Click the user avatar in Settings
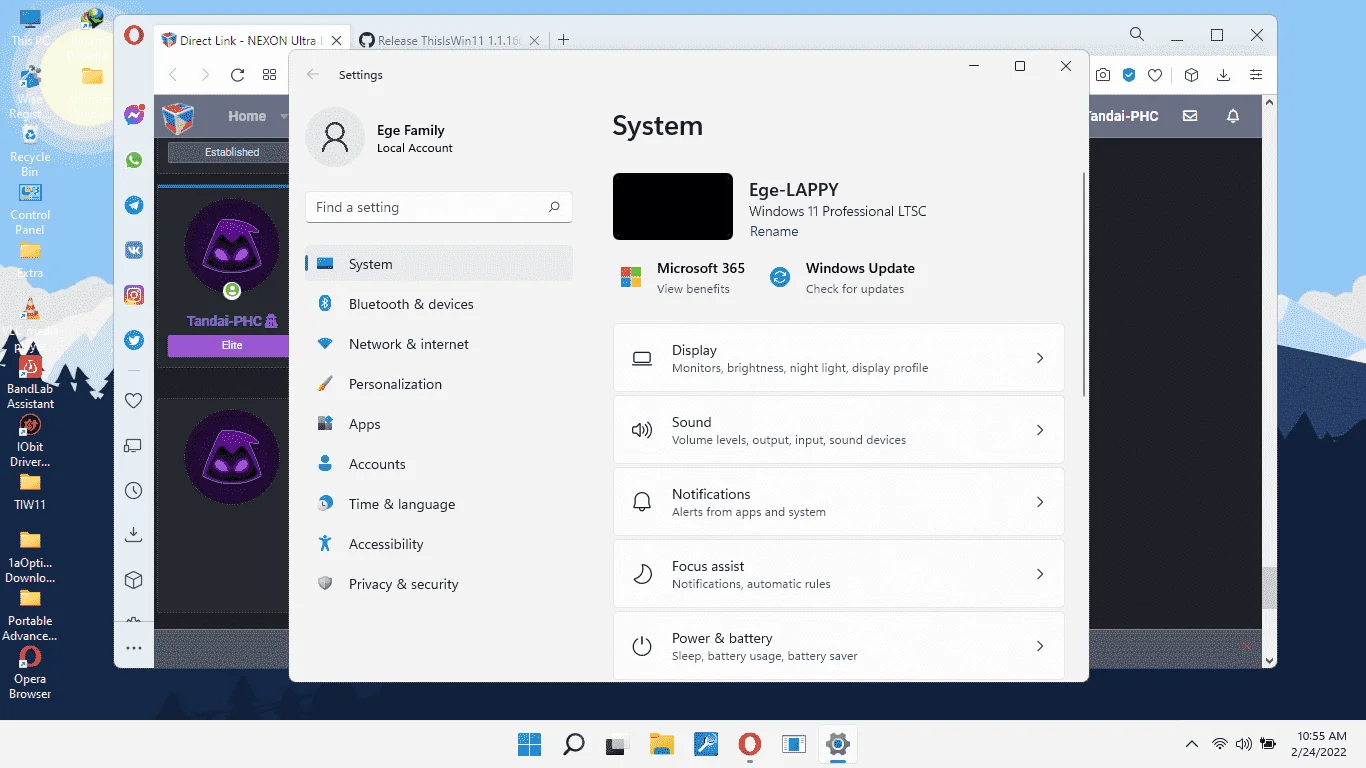The height and width of the screenshot is (768, 1366). point(335,137)
